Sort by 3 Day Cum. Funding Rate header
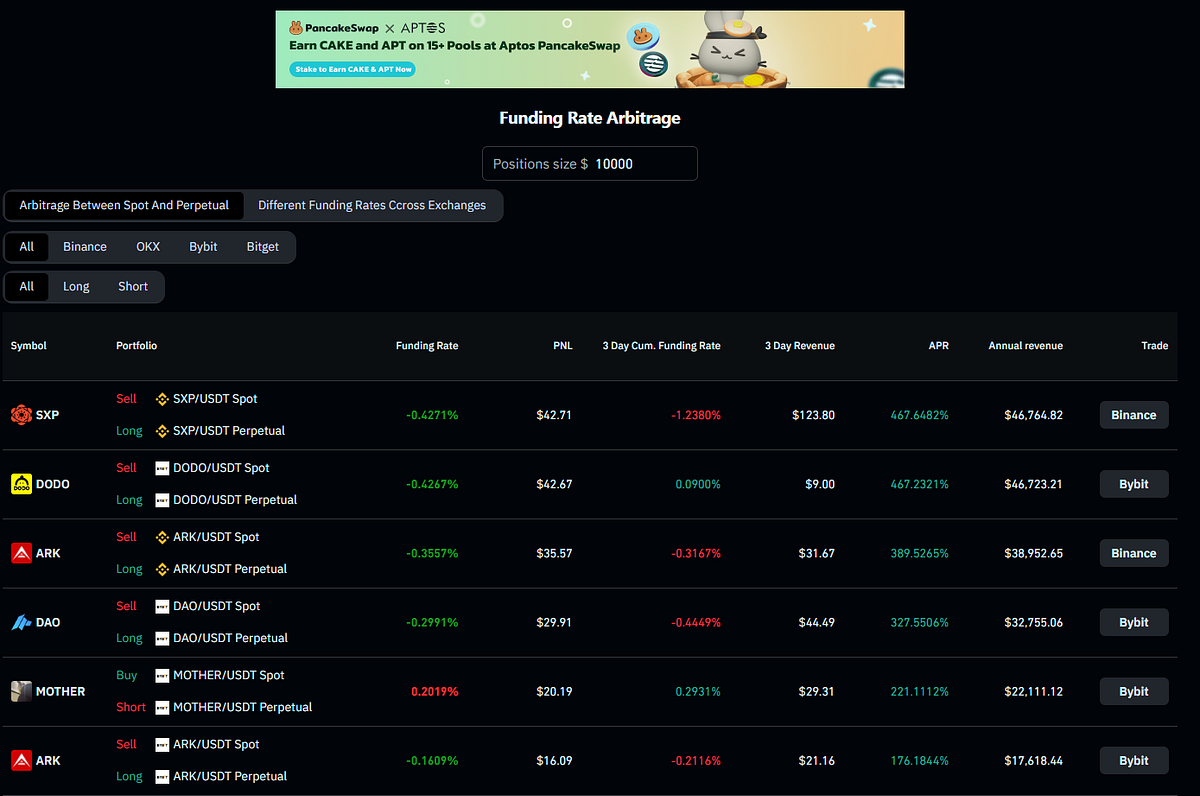Screen dimensions: 1200x796 tap(661, 346)
